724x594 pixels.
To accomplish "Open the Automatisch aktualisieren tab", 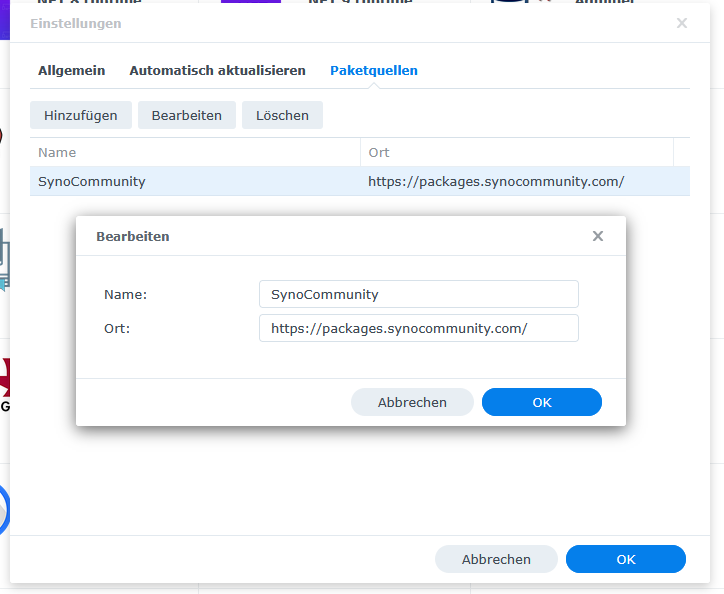I will pyautogui.click(x=217, y=71).
